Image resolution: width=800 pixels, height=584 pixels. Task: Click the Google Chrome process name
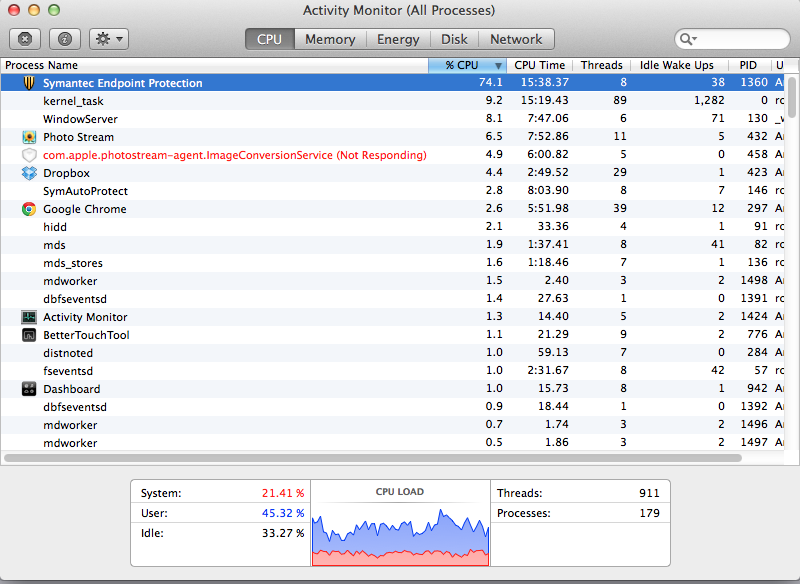[85, 209]
